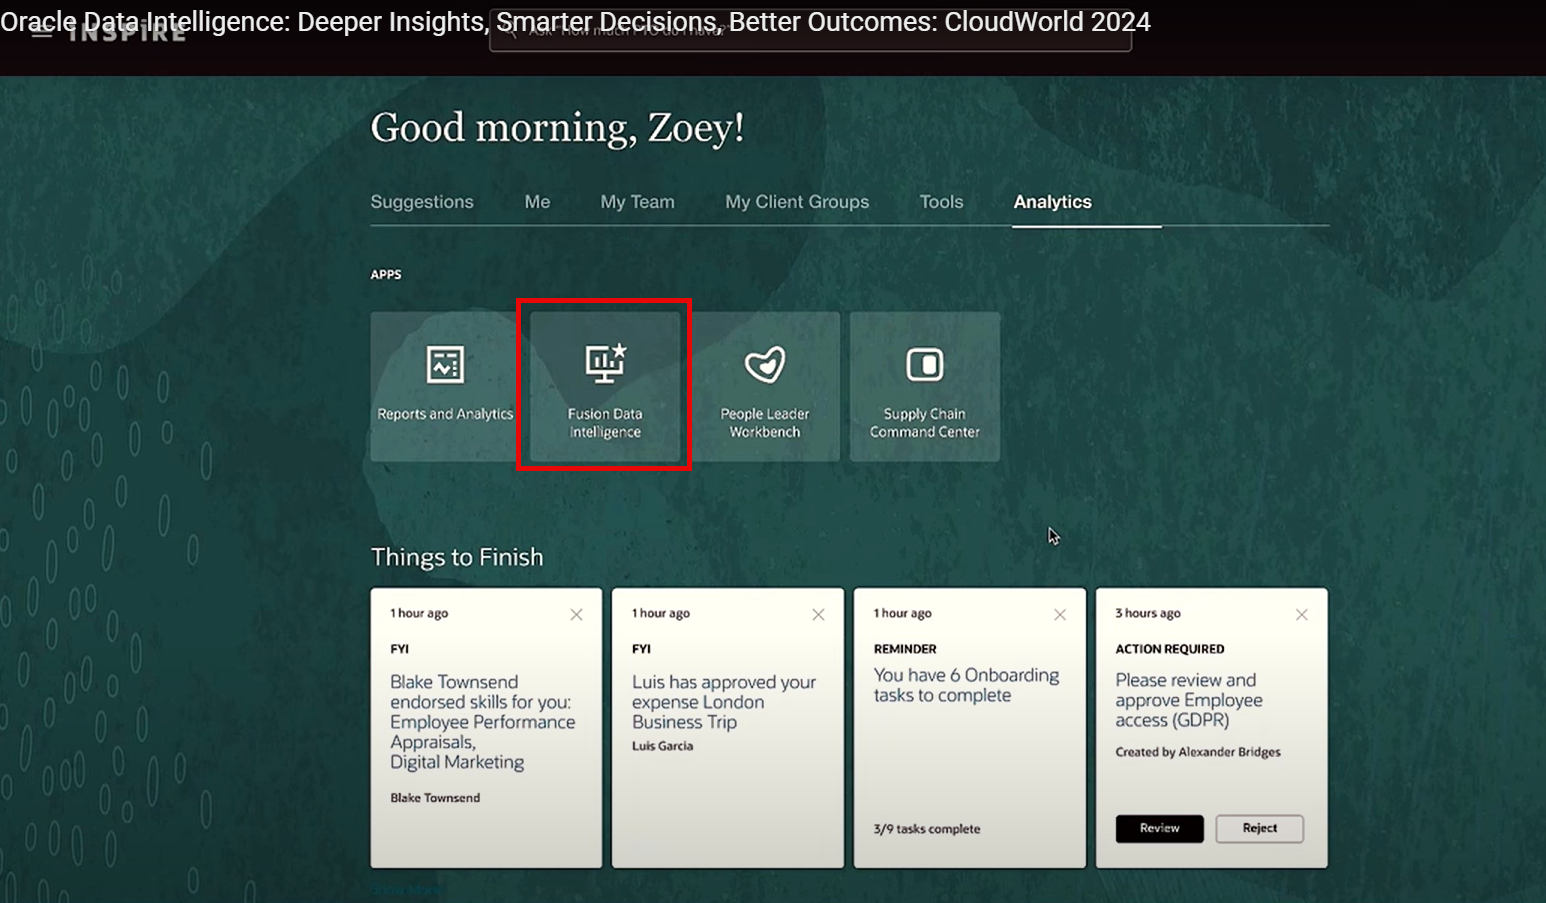This screenshot has height=903, width=1546.
Task: Open the Fusion Data Intelligence app tile
Action: click(605, 386)
